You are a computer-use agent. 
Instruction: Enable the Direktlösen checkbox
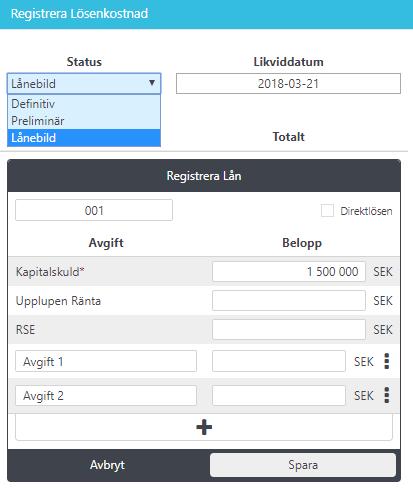pyautogui.click(x=327, y=211)
